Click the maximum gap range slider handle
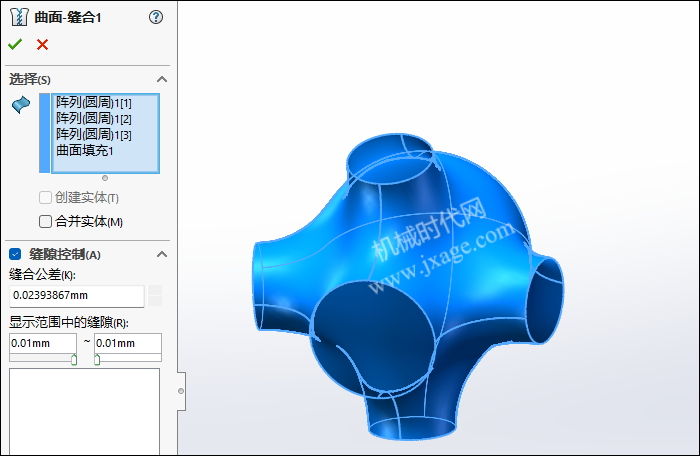700x456 pixels. (97, 359)
